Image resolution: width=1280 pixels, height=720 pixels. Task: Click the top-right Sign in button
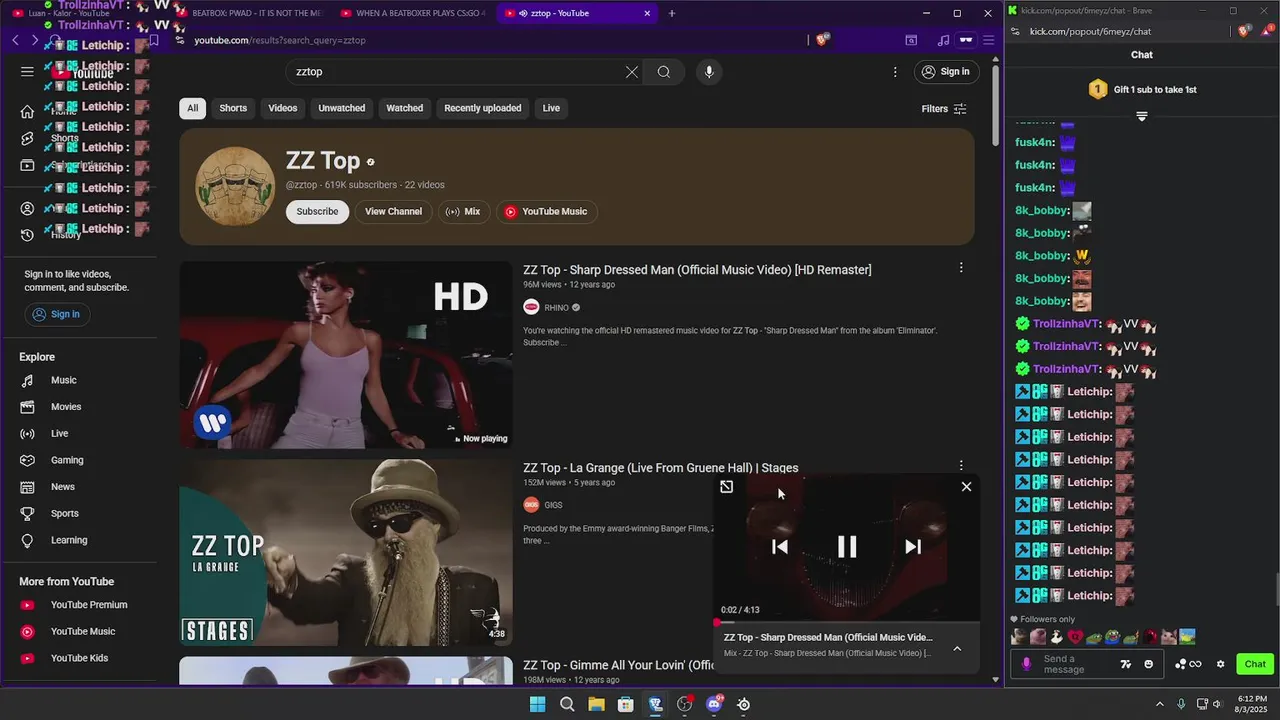[x=945, y=72]
